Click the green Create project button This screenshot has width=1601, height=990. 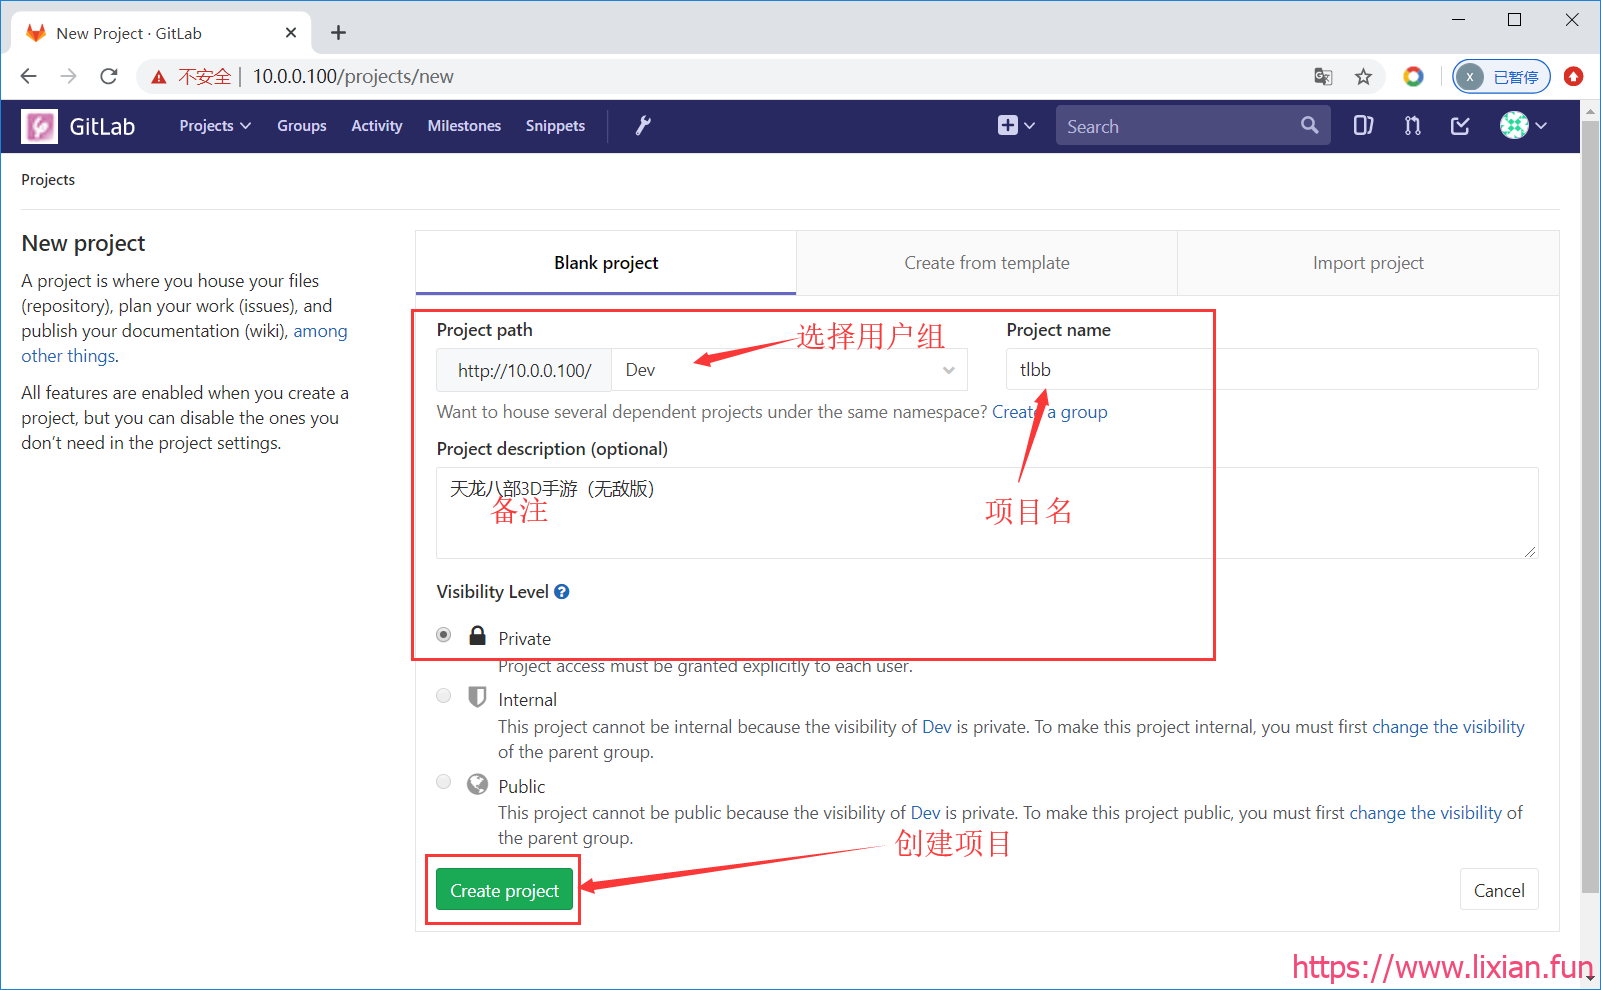coord(504,890)
